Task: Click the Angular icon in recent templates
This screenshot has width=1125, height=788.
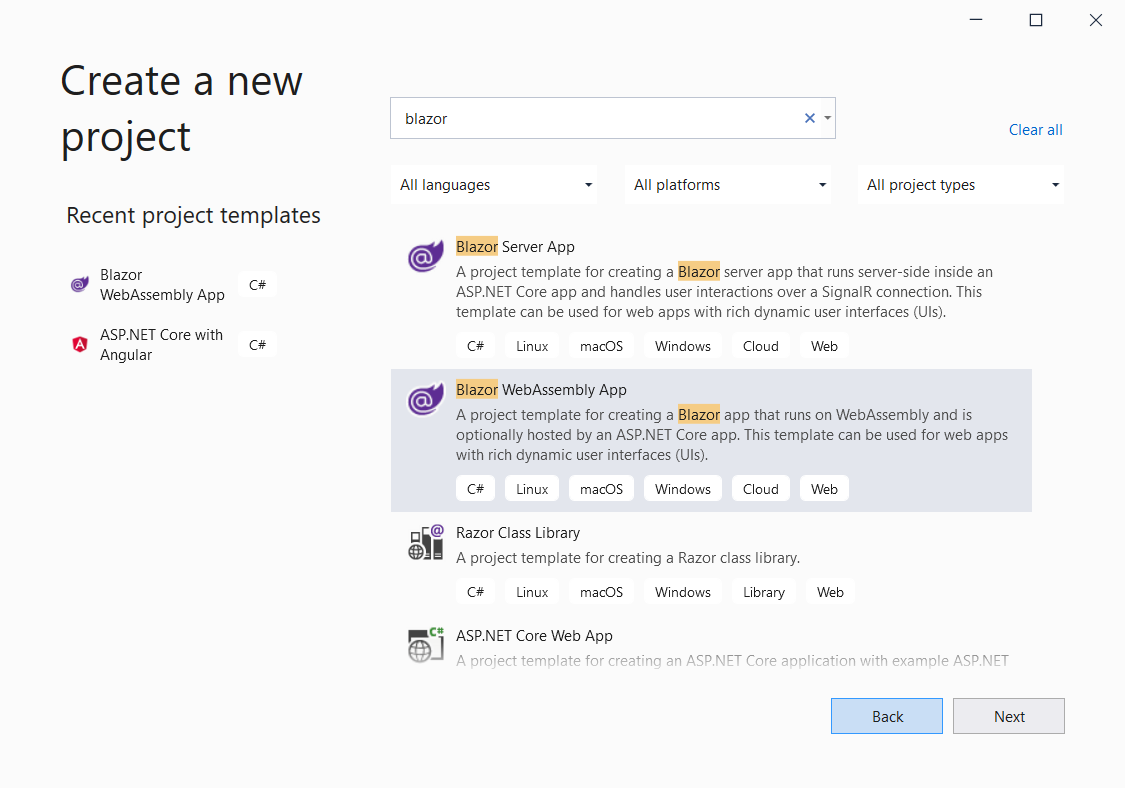Action: point(79,344)
